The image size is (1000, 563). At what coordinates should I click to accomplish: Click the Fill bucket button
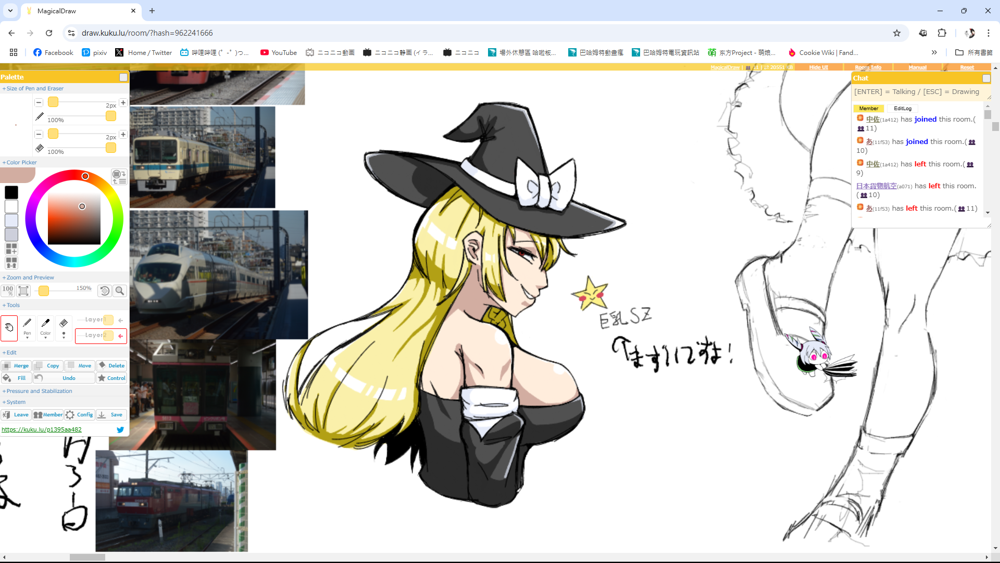coord(15,378)
